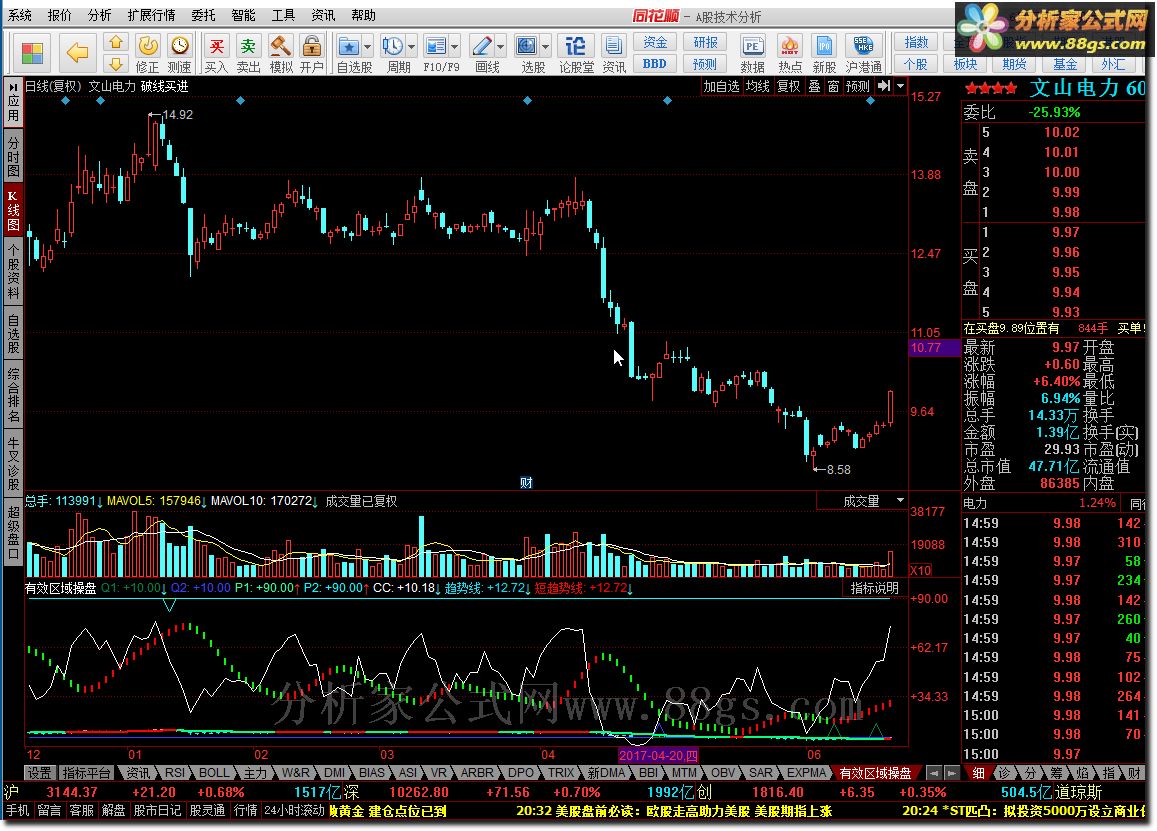Select the 新DMA indicator tab

pos(606,773)
